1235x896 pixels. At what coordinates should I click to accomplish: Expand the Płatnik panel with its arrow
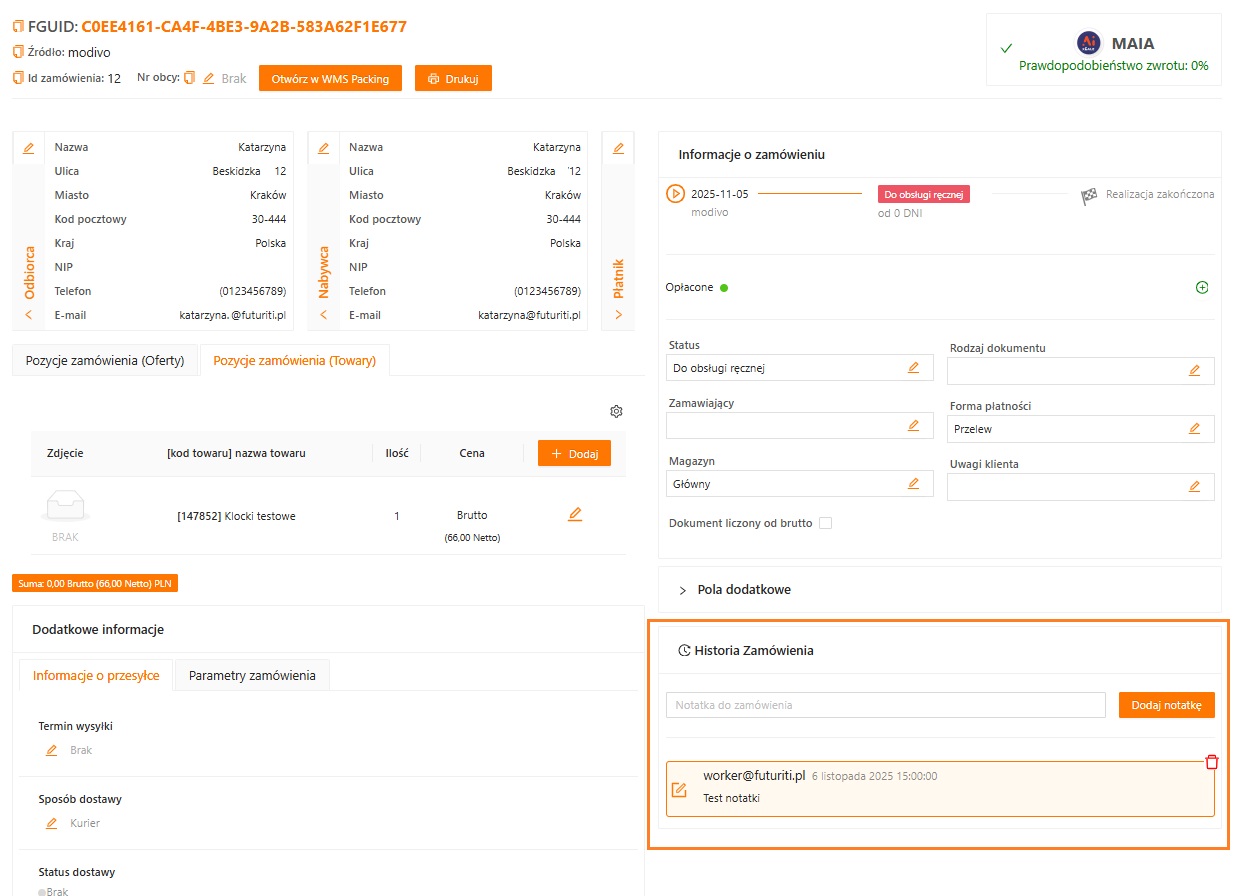618,315
